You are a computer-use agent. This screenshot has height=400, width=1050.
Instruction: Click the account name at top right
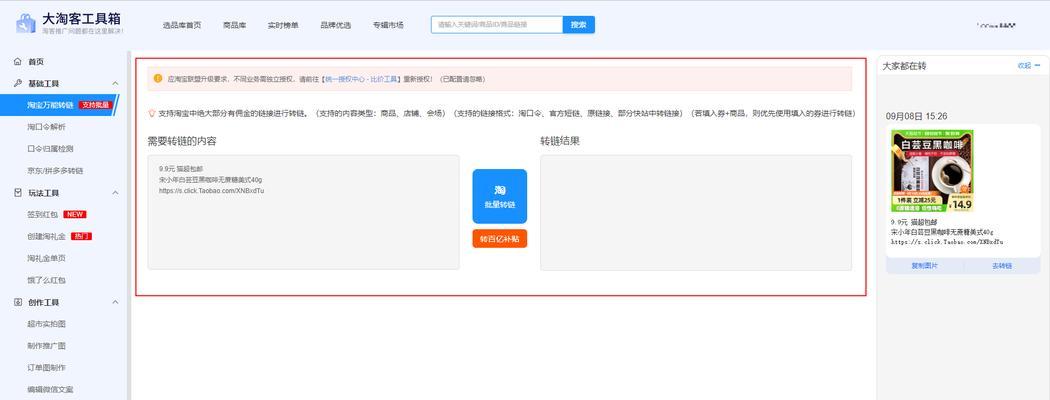996,25
